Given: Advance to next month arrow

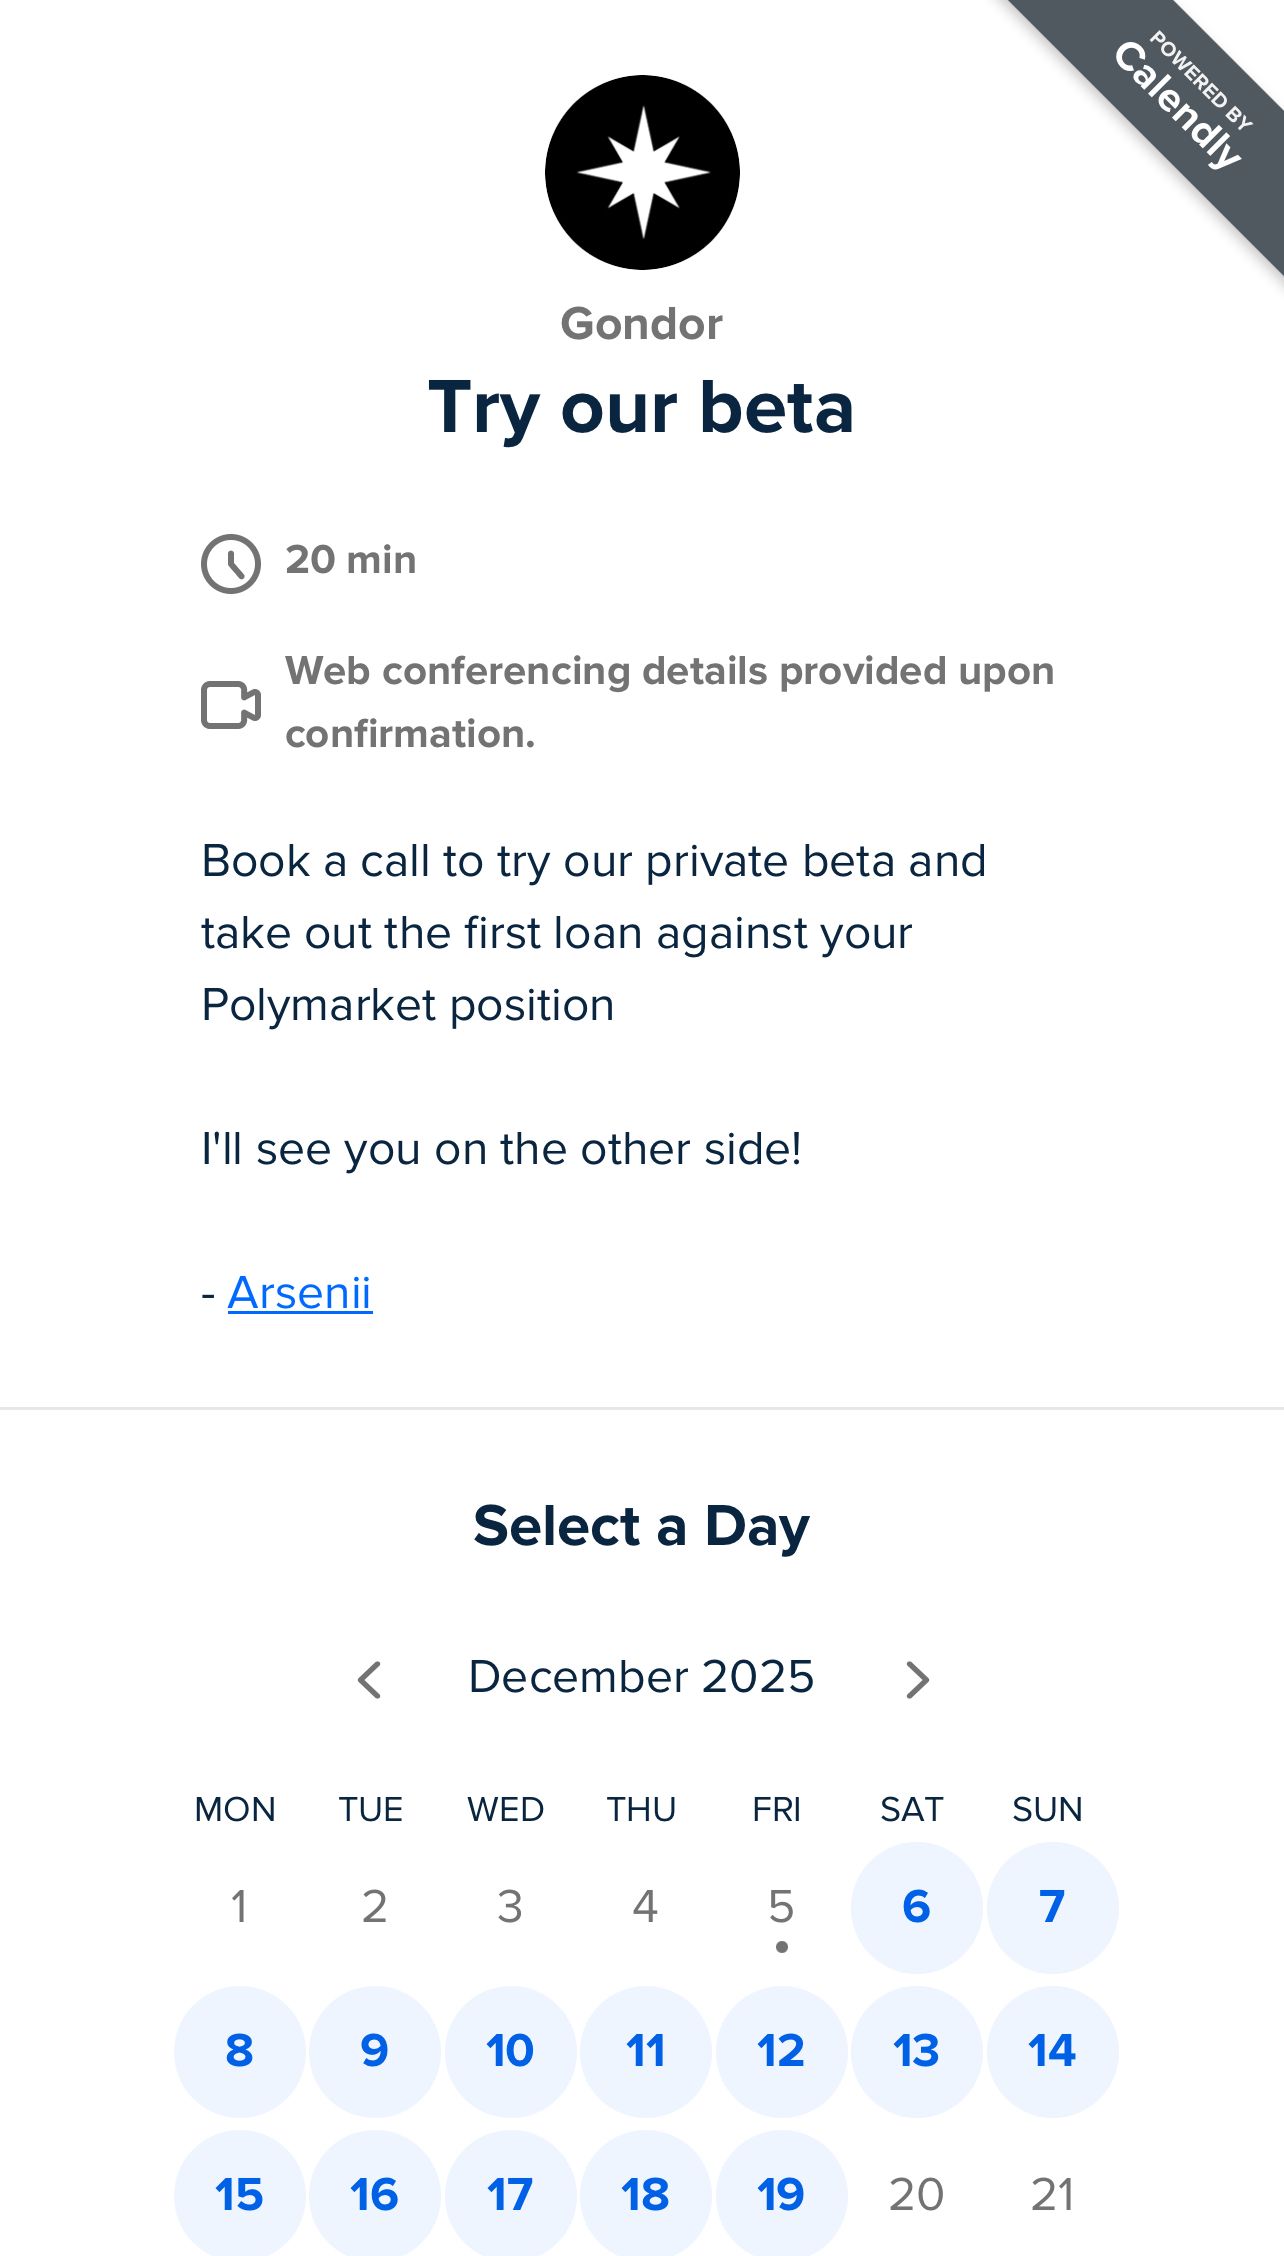Looking at the screenshot, I should point(917,1680).
